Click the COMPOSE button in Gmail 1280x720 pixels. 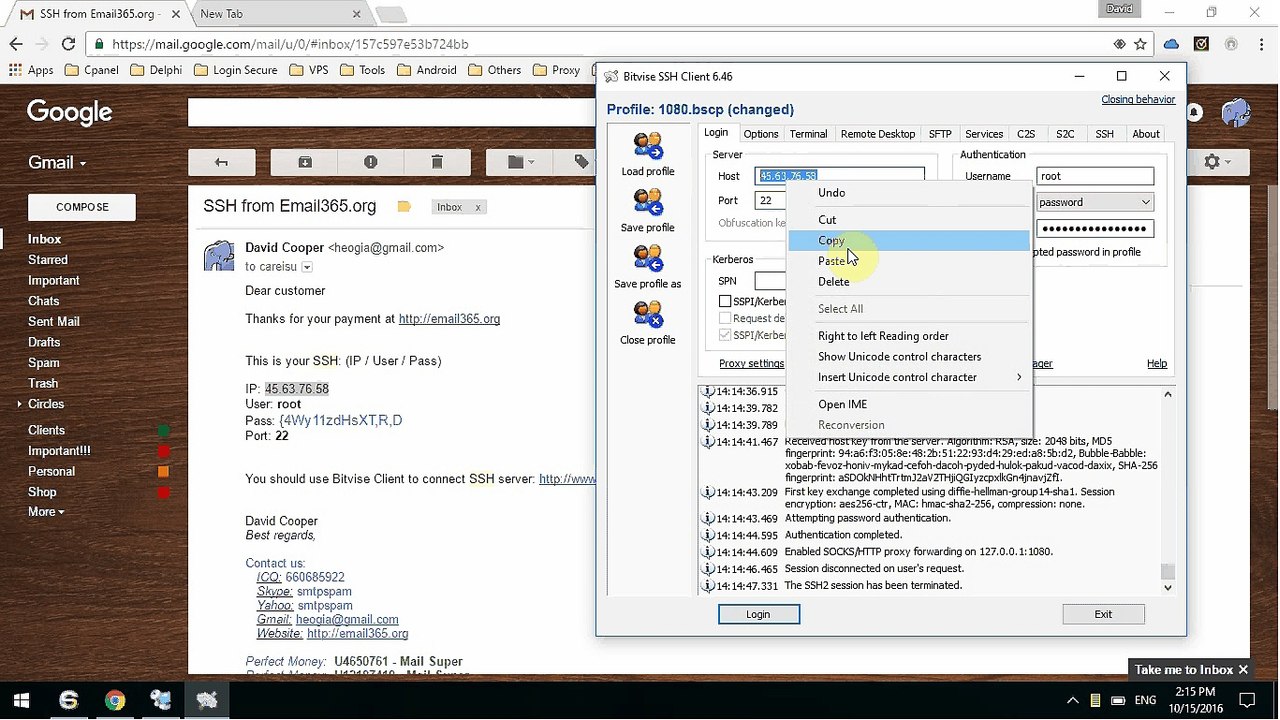82,207
